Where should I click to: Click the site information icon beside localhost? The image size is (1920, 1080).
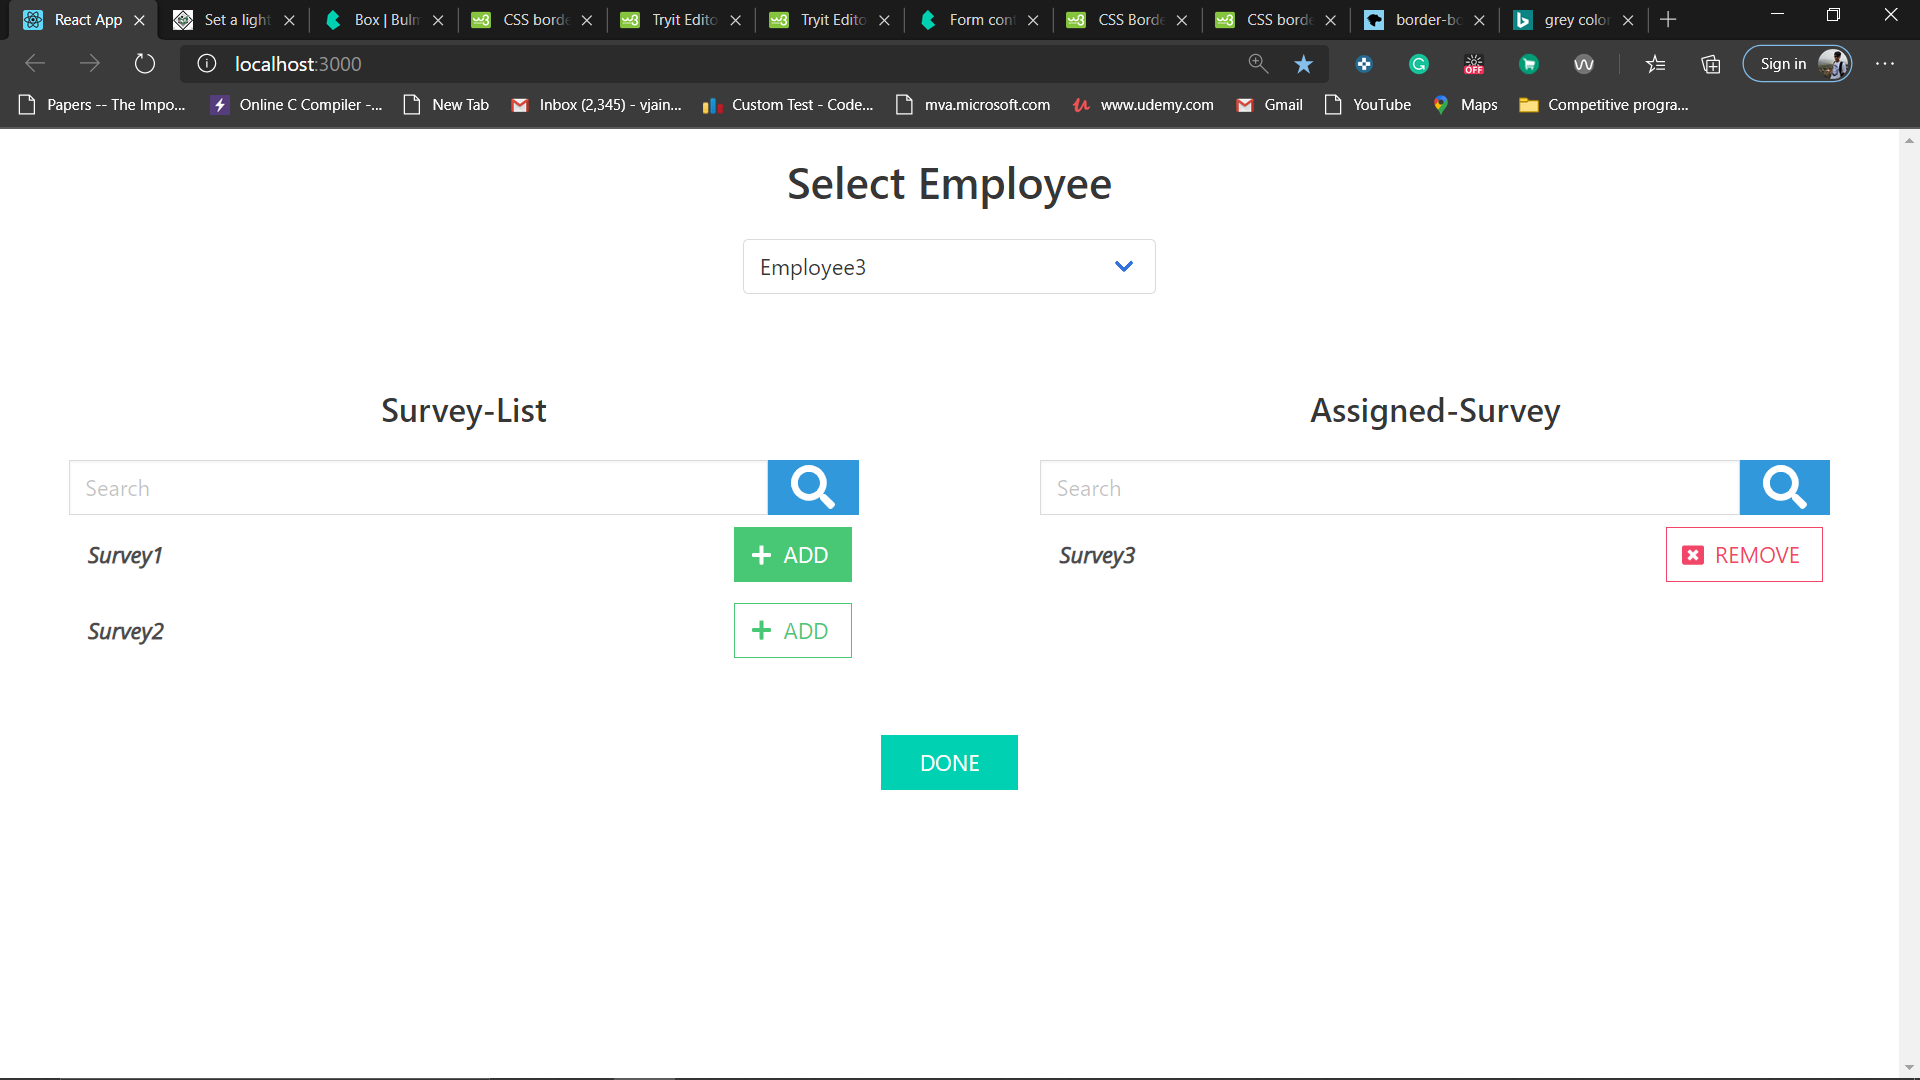[207, 64]
